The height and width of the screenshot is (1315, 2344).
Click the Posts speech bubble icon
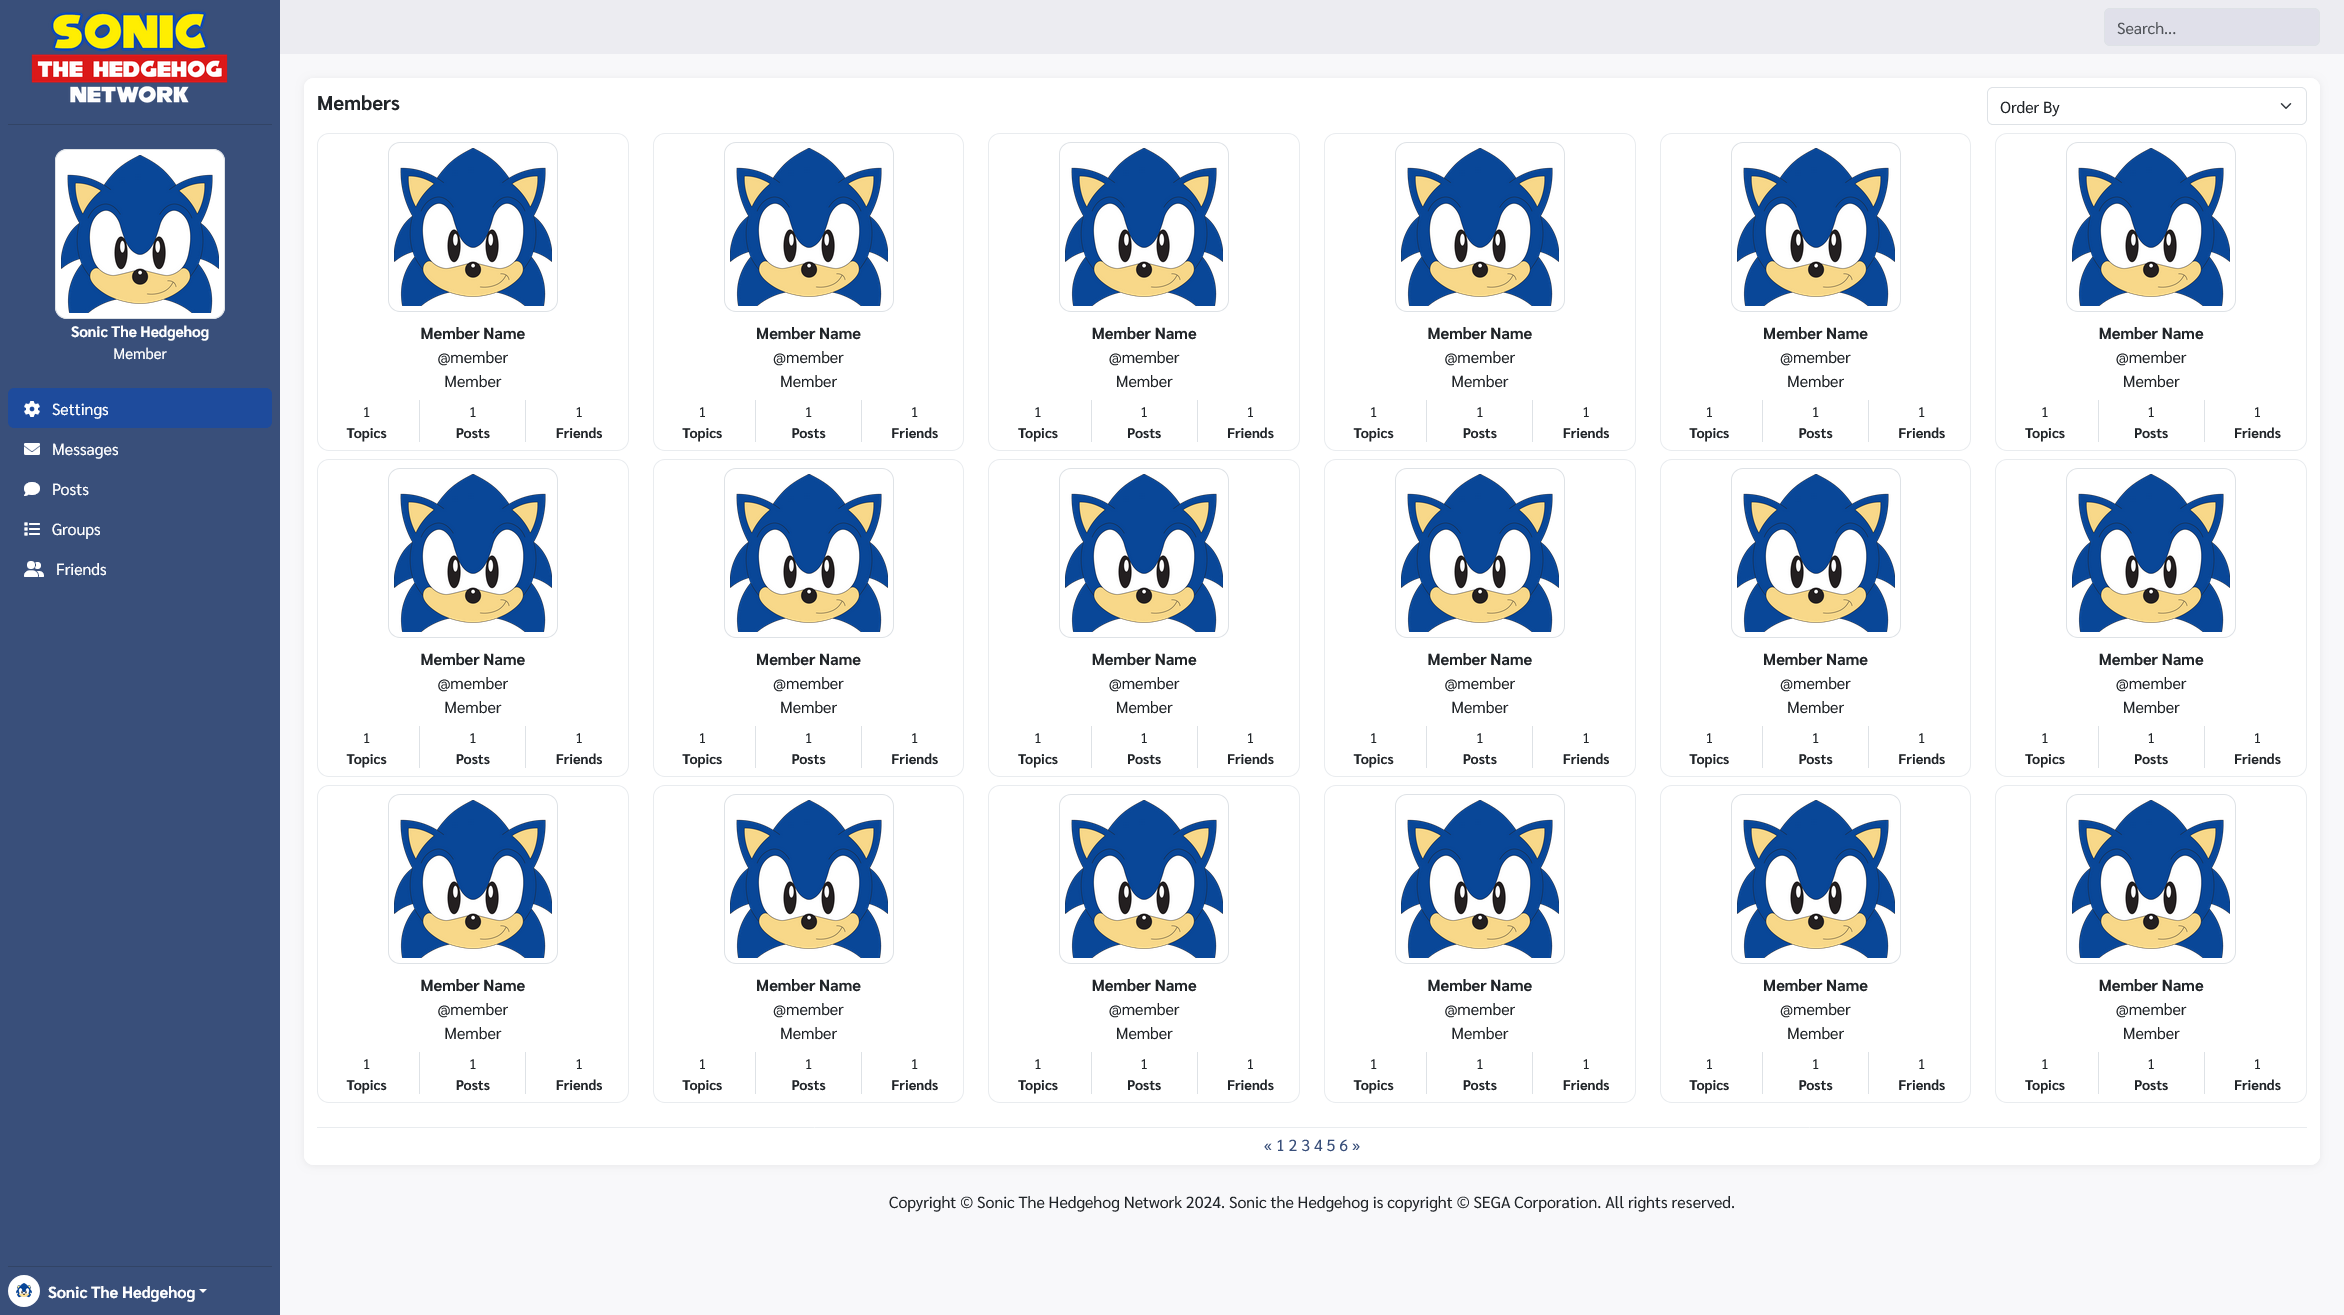click(32, 489)
